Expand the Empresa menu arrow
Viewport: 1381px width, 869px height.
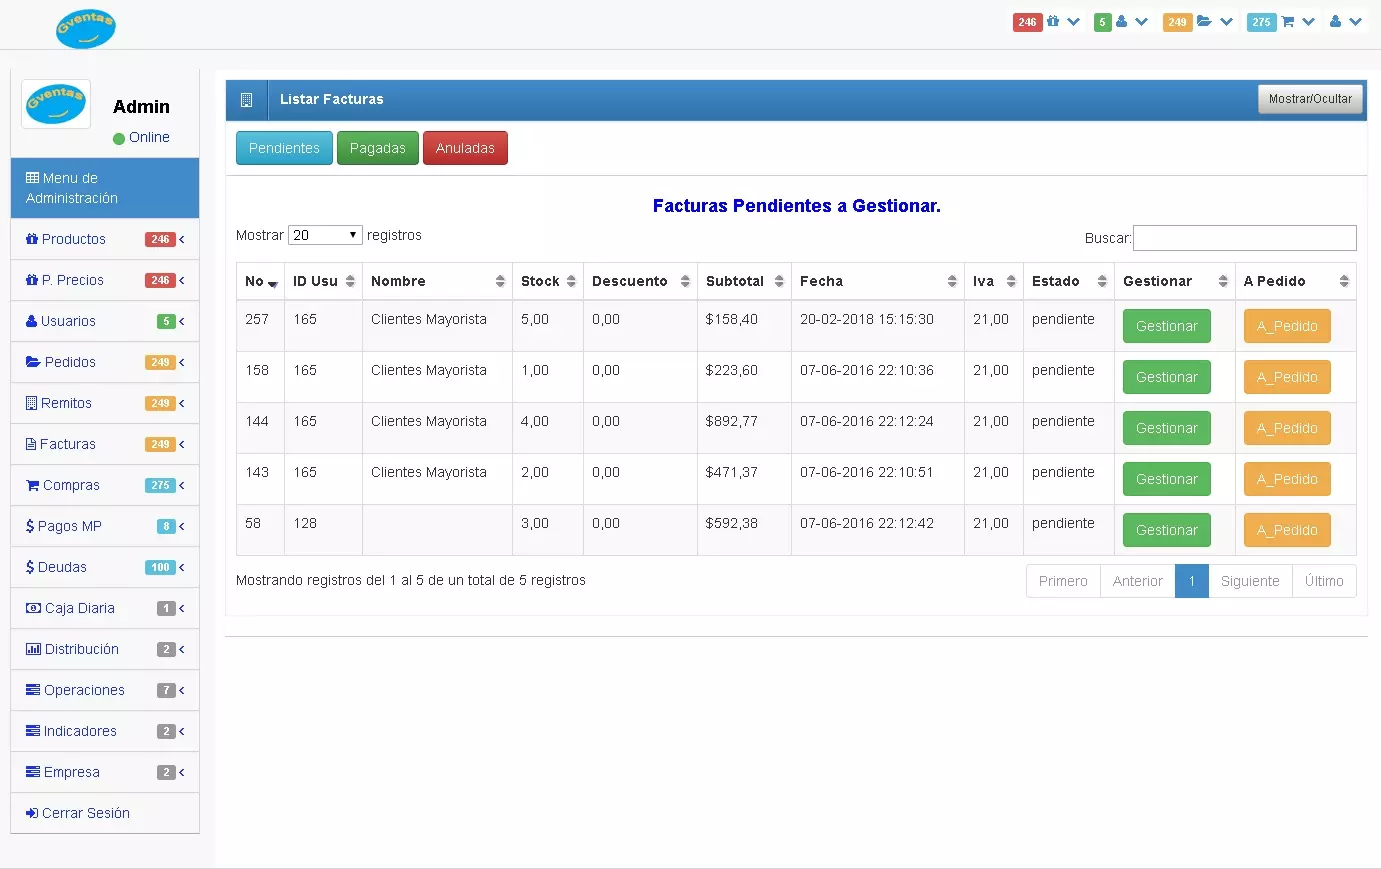182,772
